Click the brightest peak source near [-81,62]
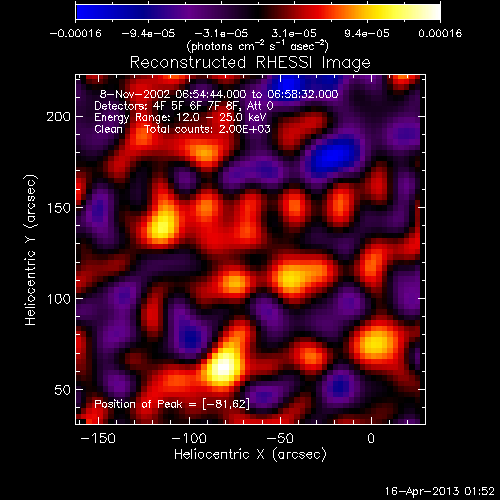 click(223, 367)
